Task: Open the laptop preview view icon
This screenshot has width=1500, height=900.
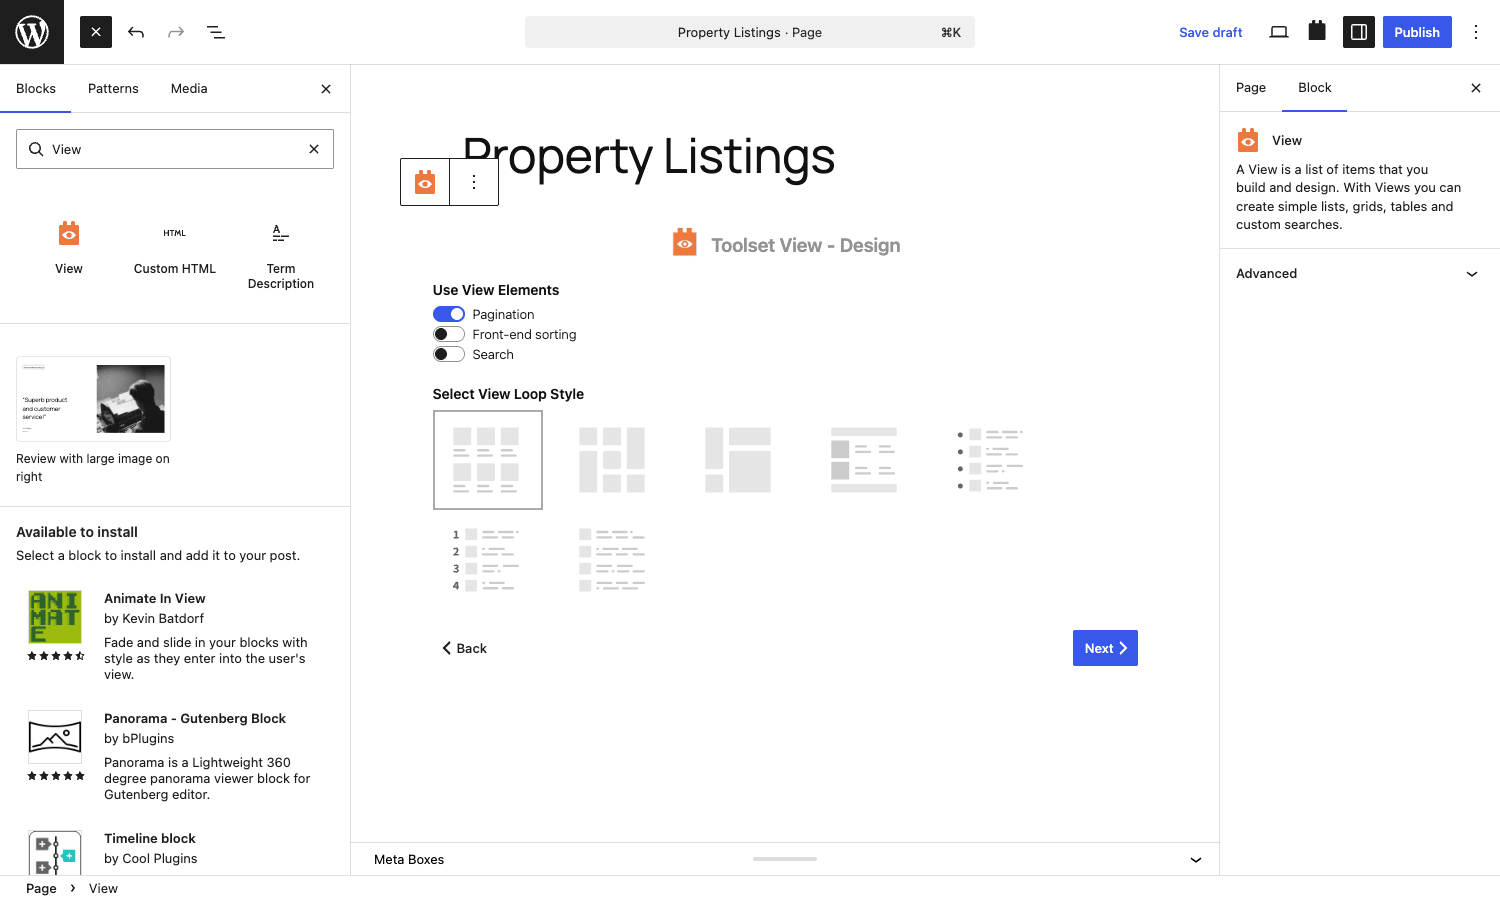Action: (1279, 32)
